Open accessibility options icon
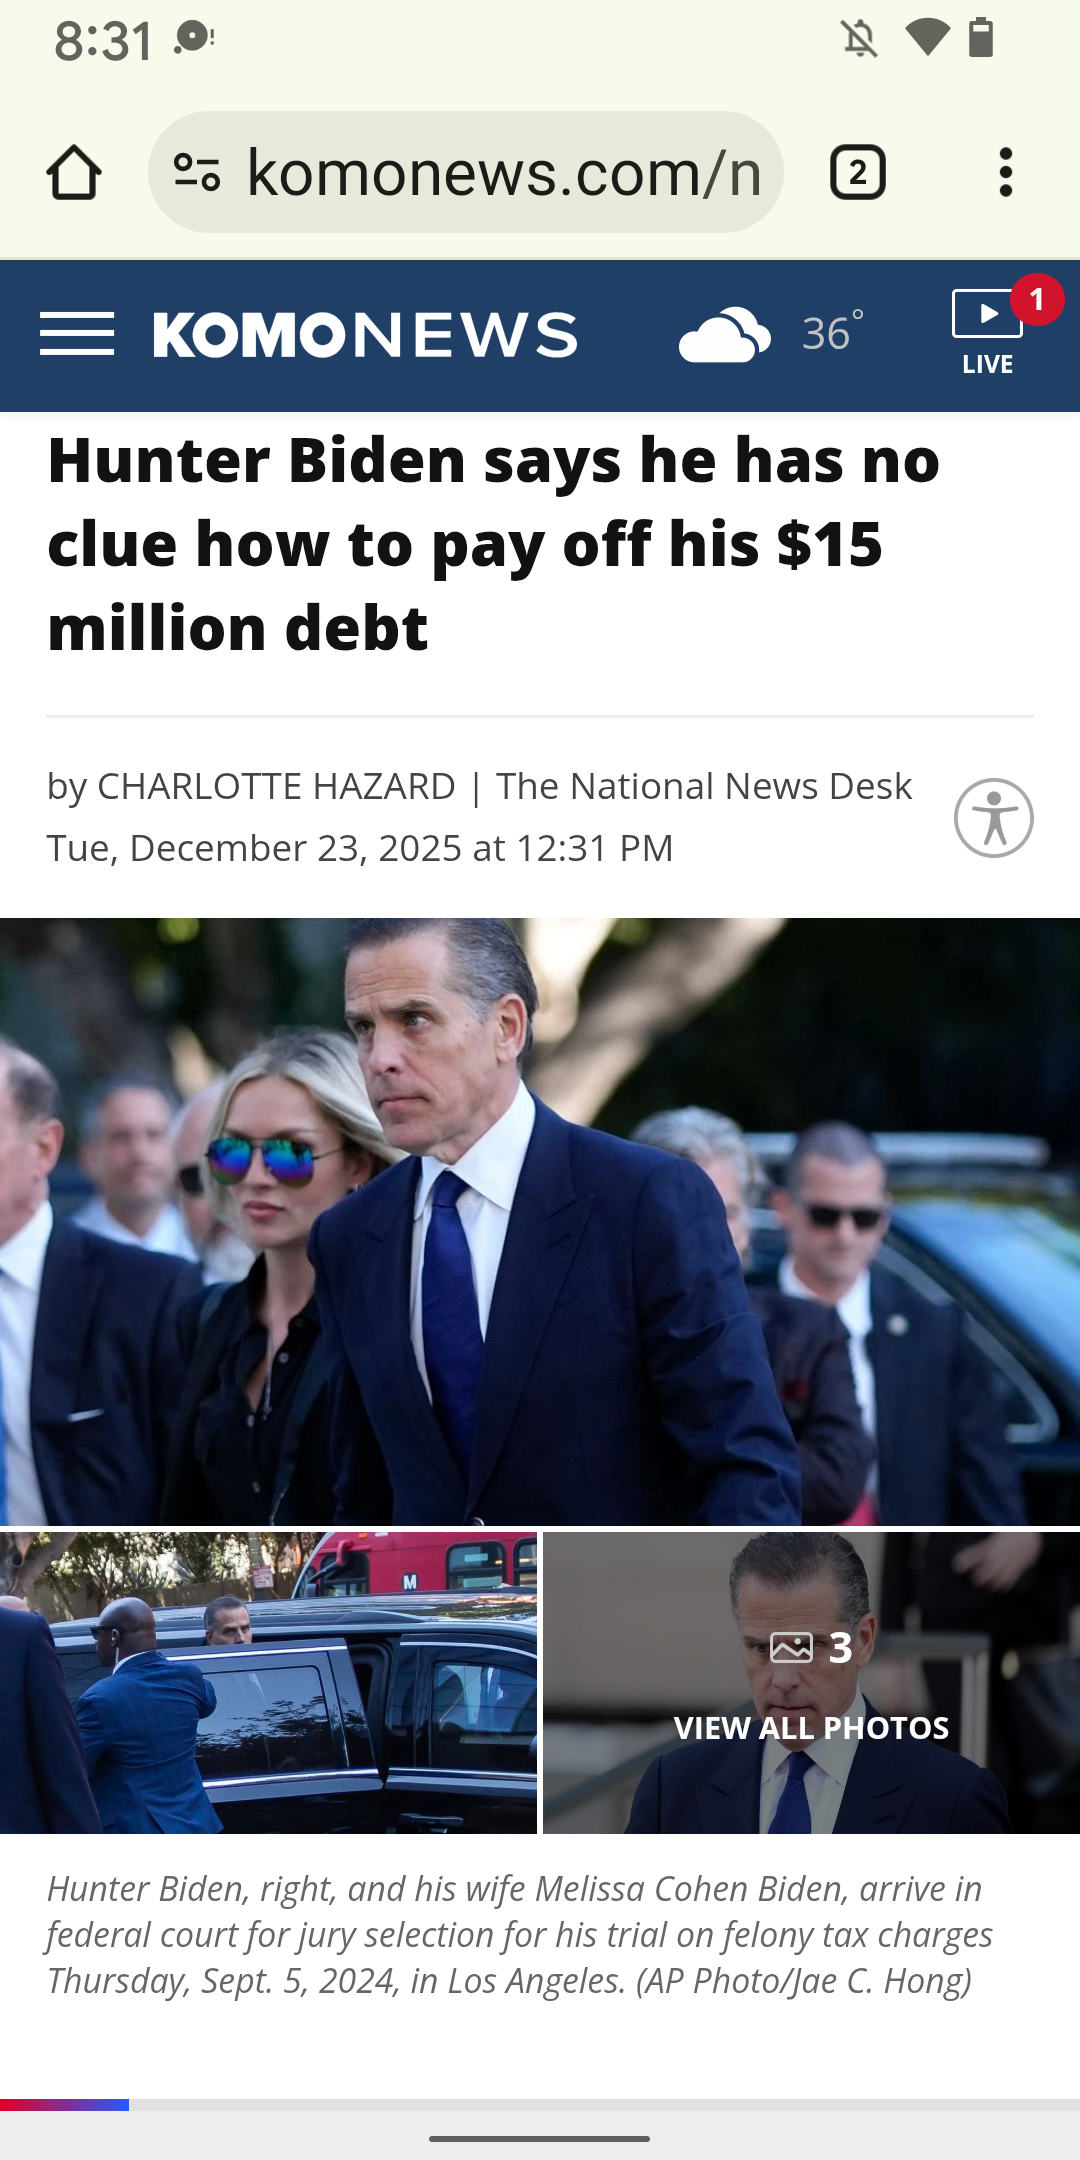Screen dimensions: 1080x2160 (994, 818)
